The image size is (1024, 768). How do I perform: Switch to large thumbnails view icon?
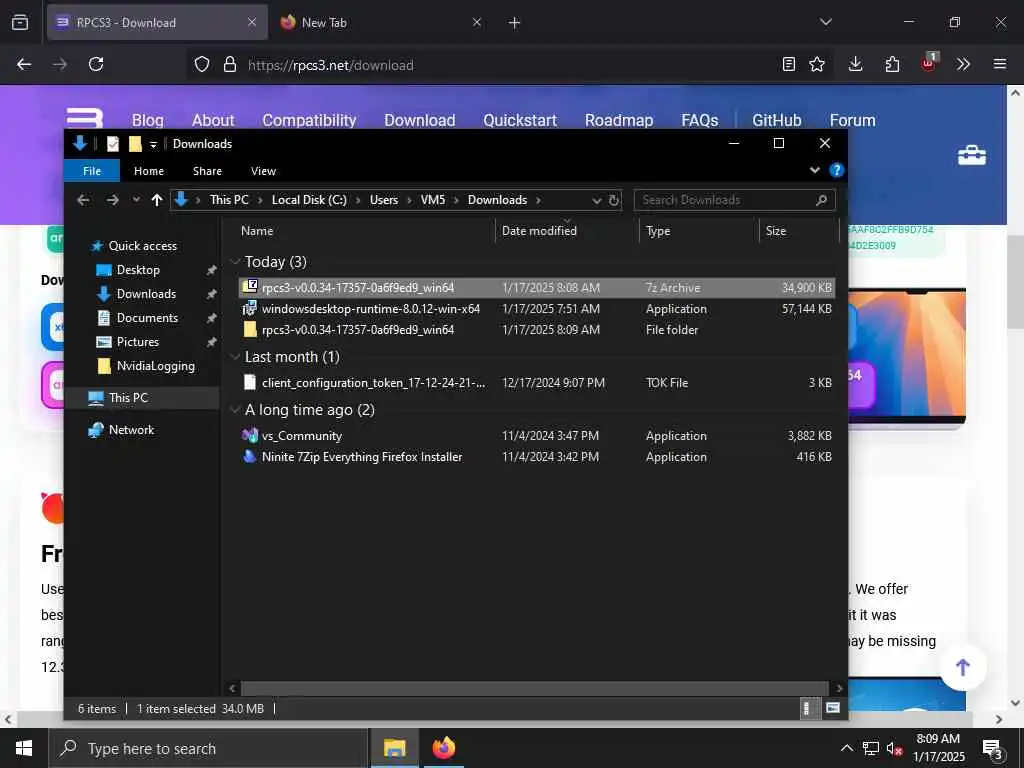tap(833, 708)
